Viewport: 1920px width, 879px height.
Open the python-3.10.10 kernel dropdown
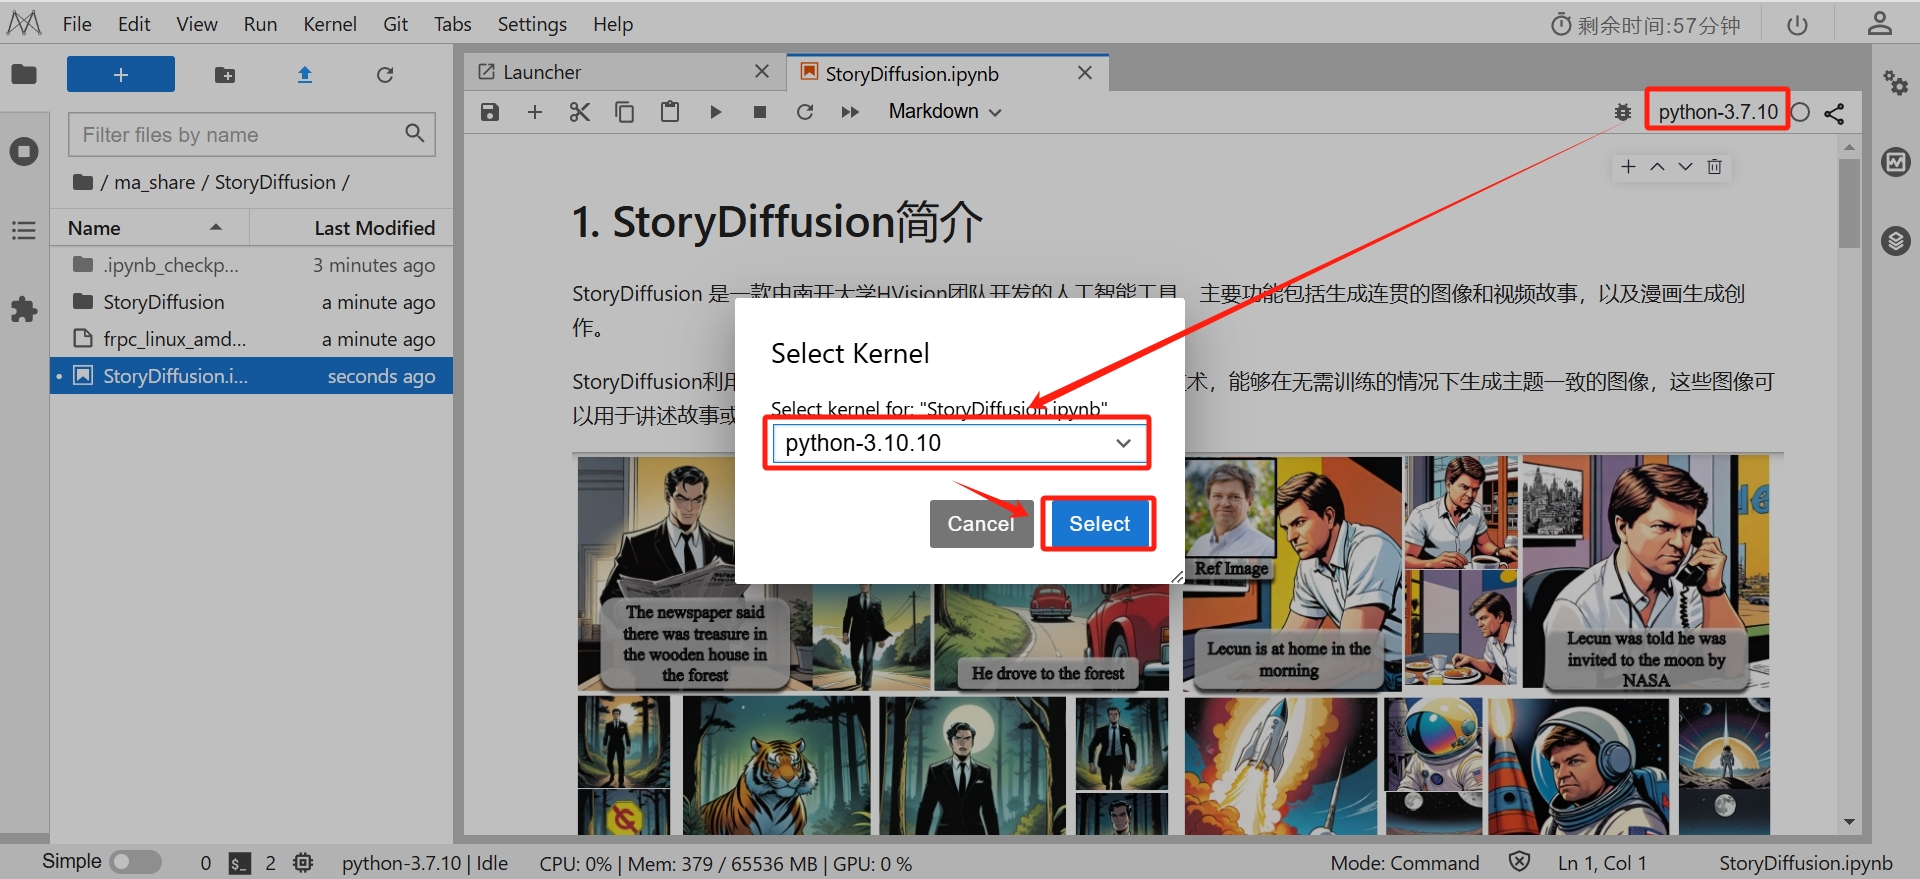click(x=957, y=443)
